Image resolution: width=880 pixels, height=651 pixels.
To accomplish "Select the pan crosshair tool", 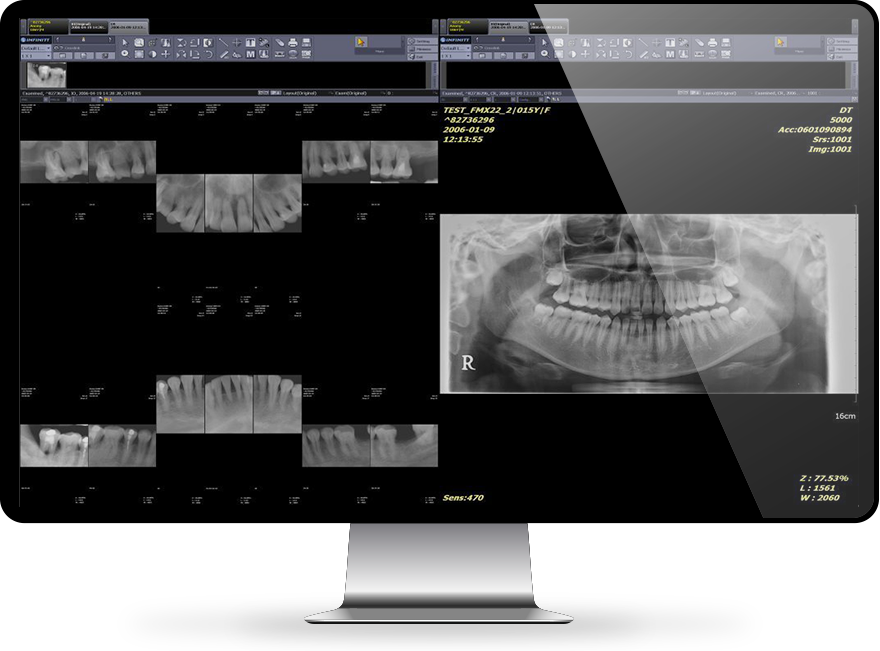I will 237,43.
